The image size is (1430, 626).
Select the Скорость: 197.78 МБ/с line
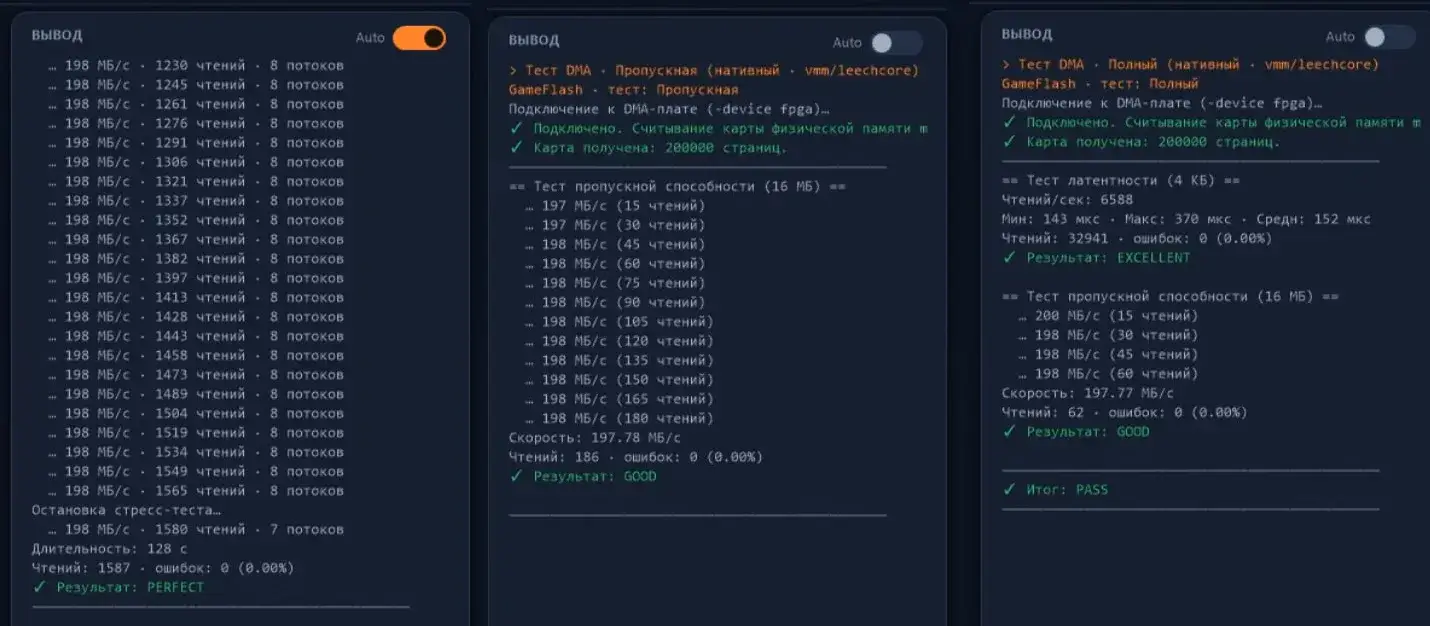point(595,438)
